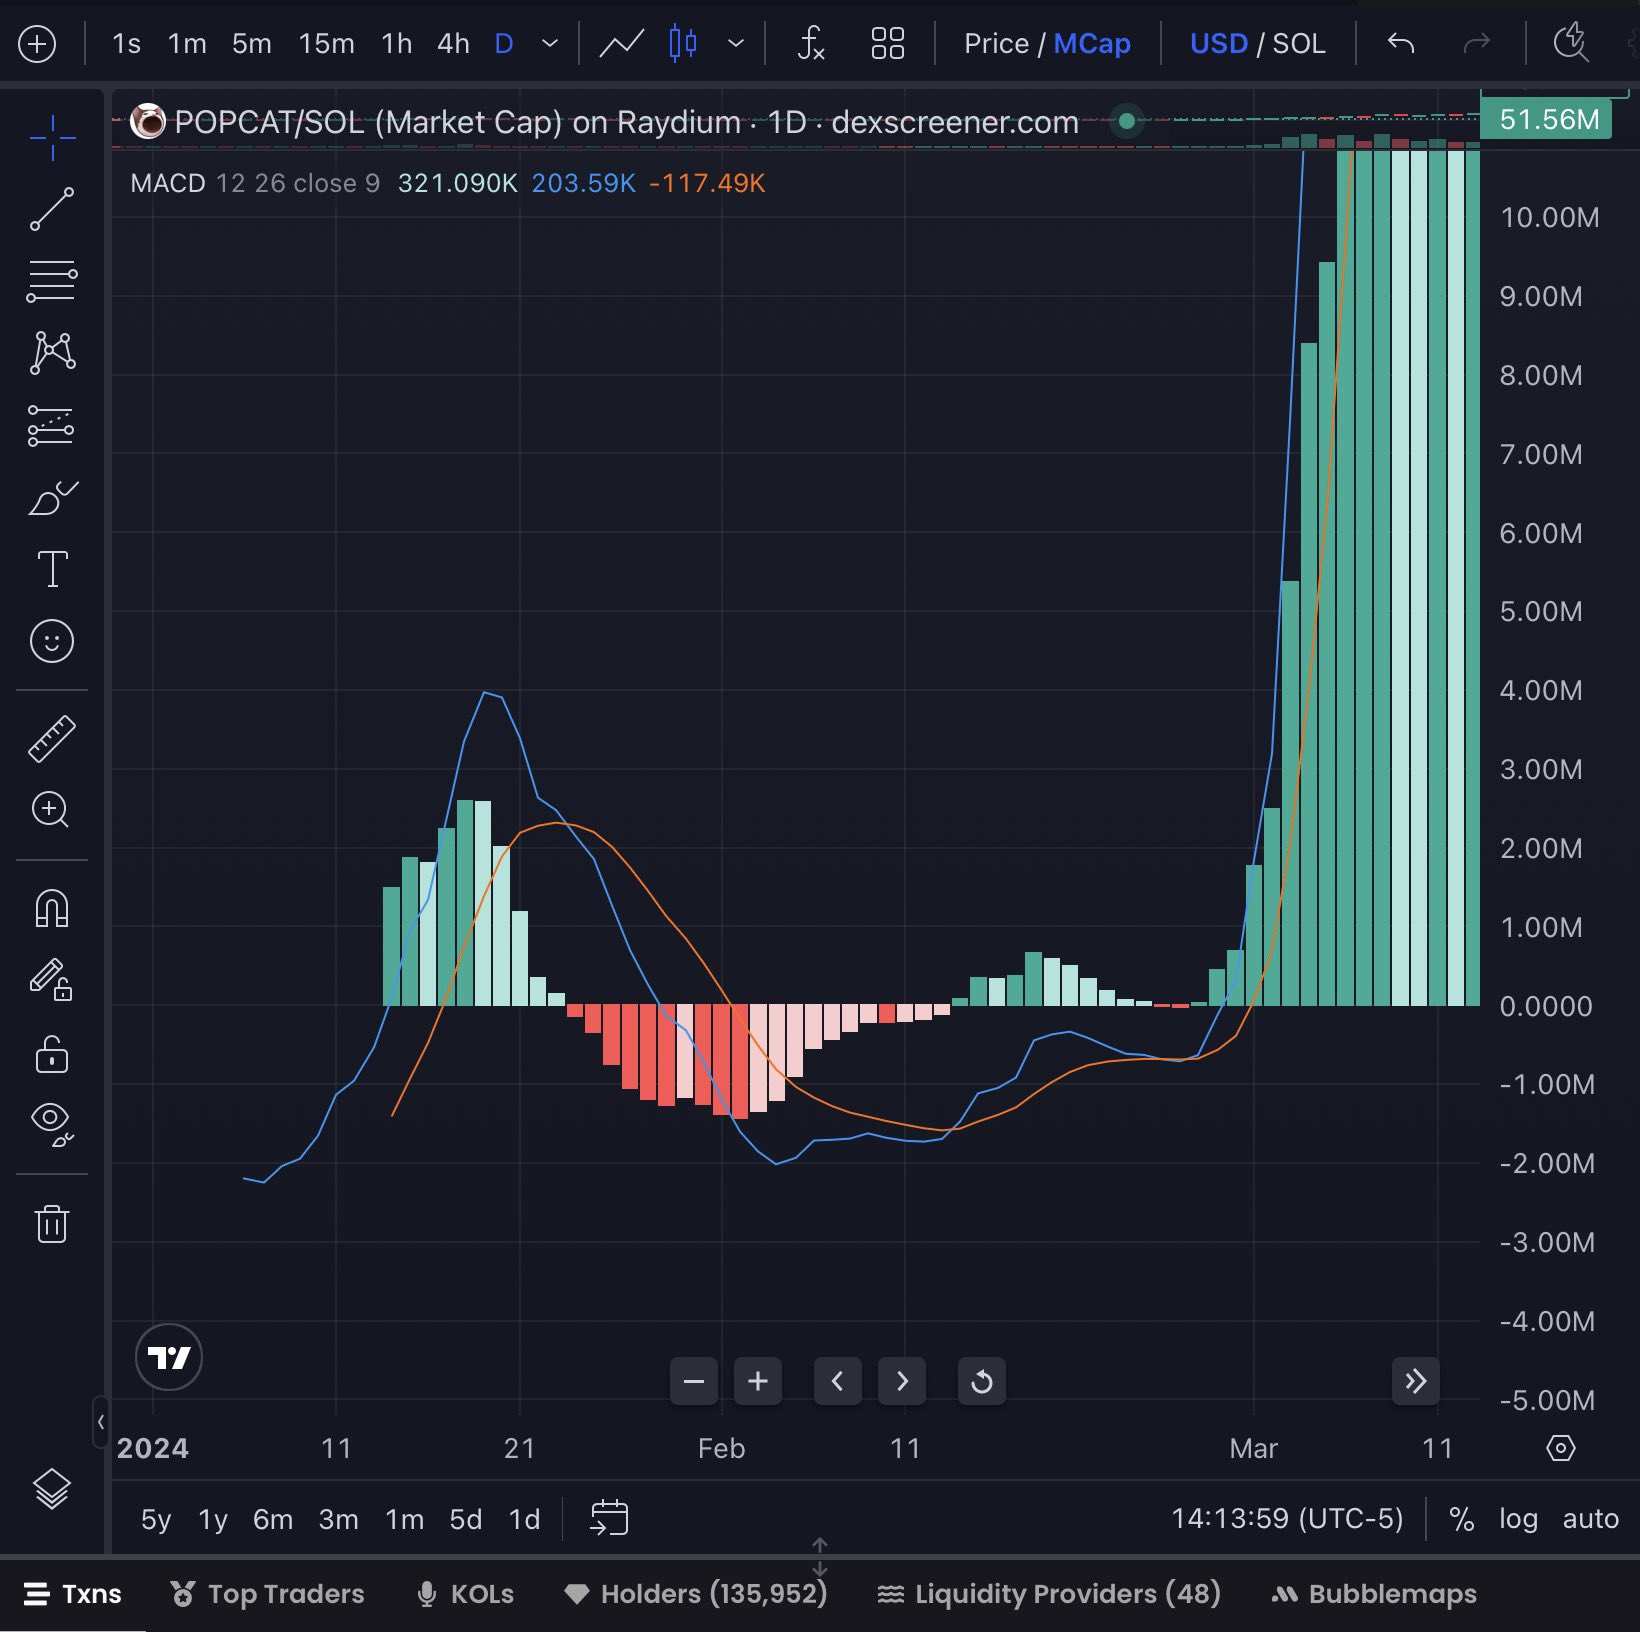Set chart range to 3m
The image size is (1640, 1632).
338,1520
